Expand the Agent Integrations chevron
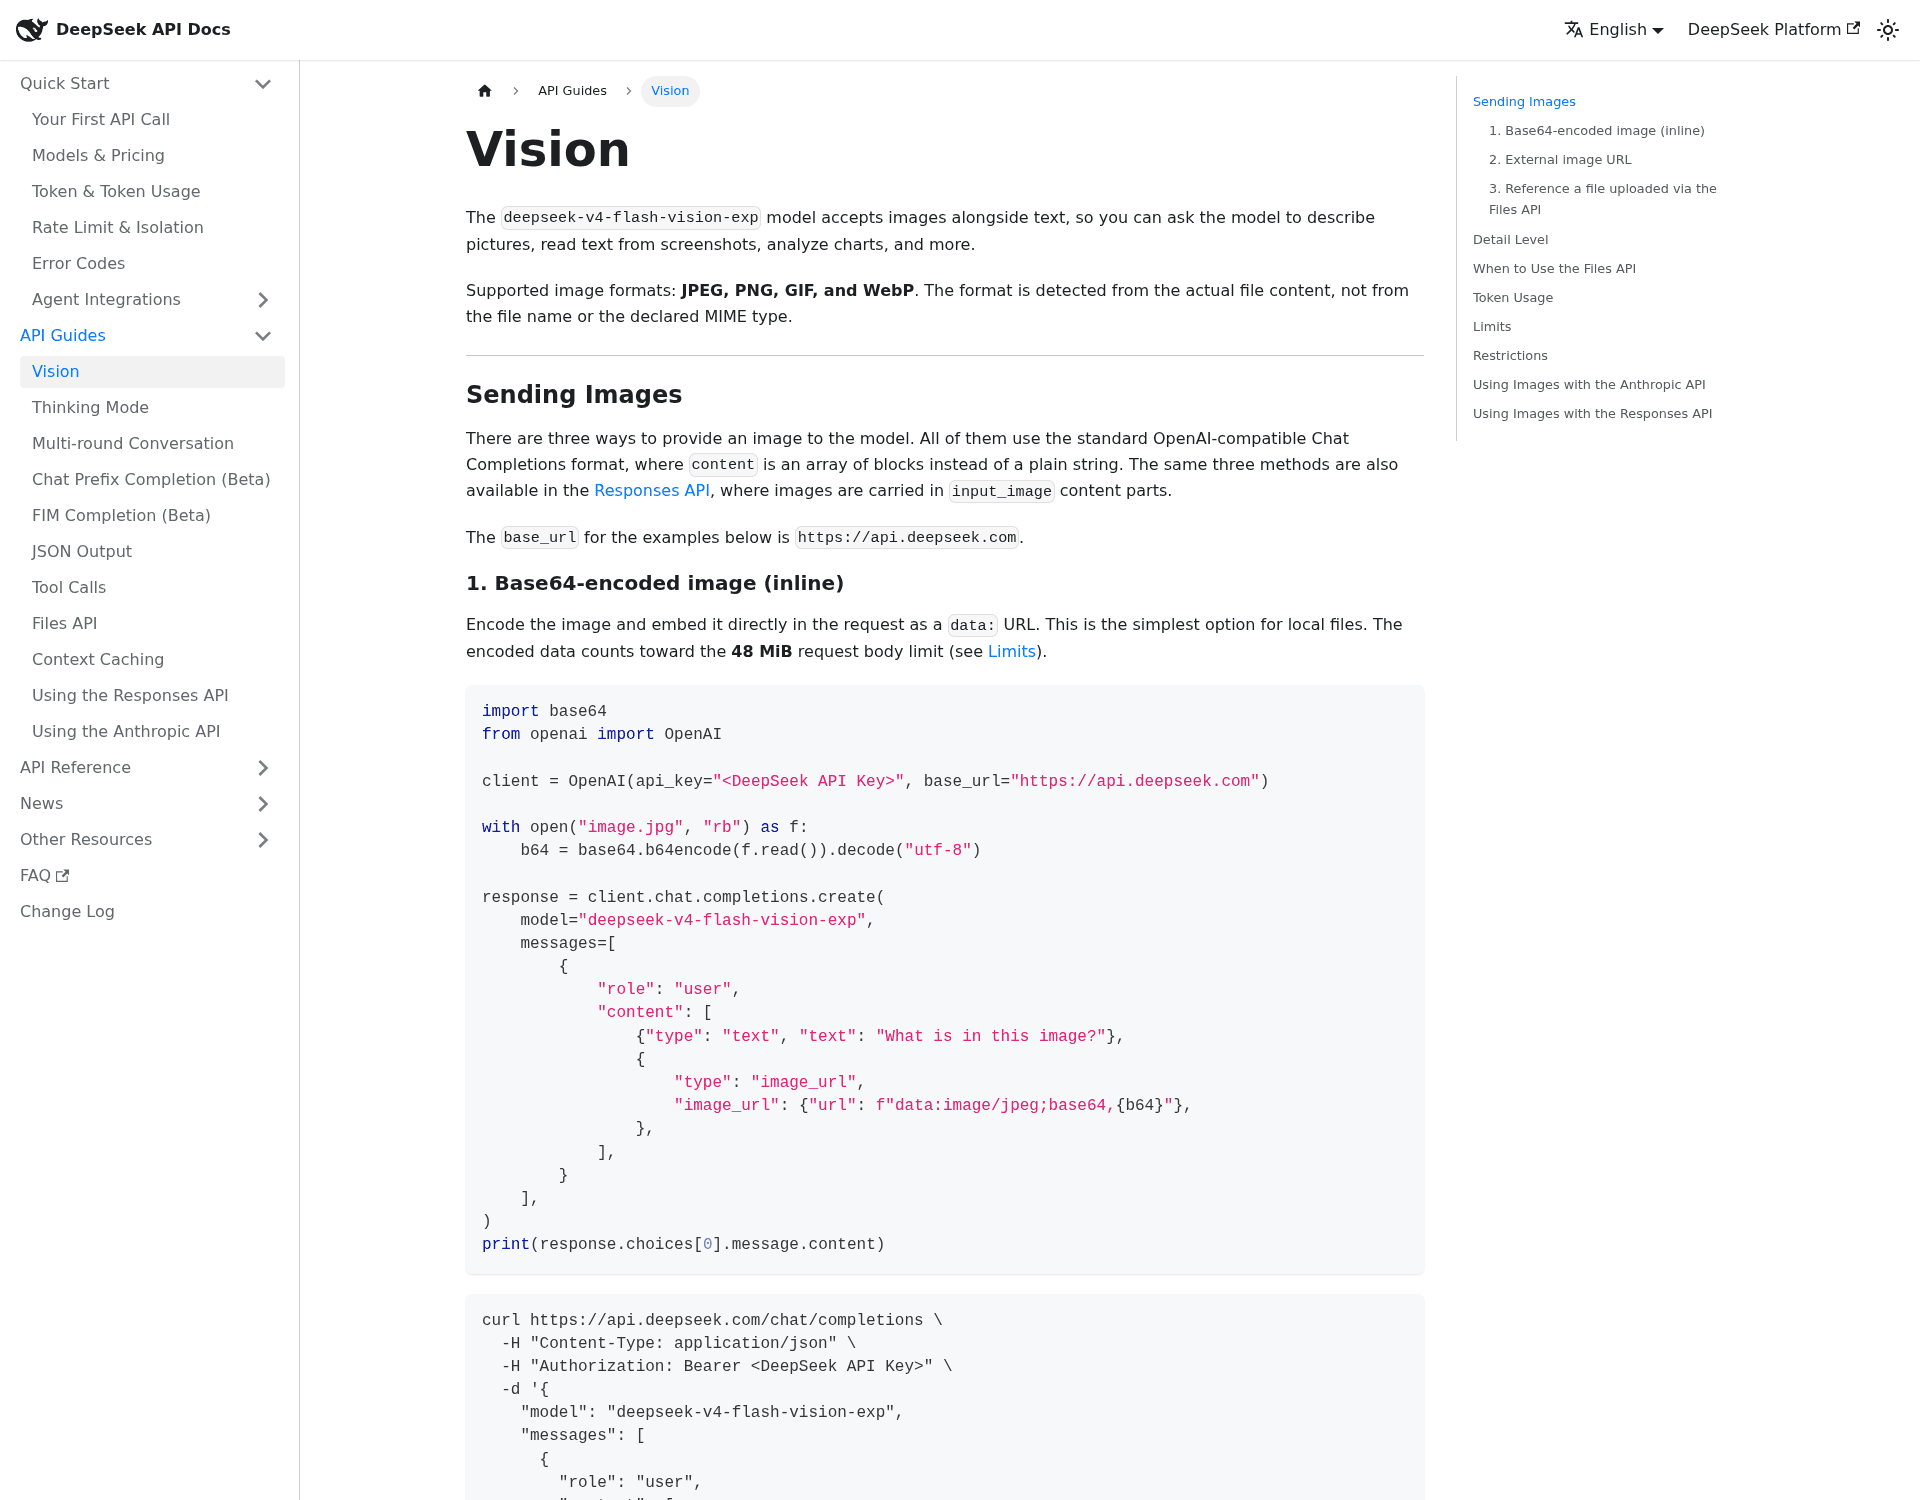Screen dimensions: 1920x1500 tap(263, 300)
